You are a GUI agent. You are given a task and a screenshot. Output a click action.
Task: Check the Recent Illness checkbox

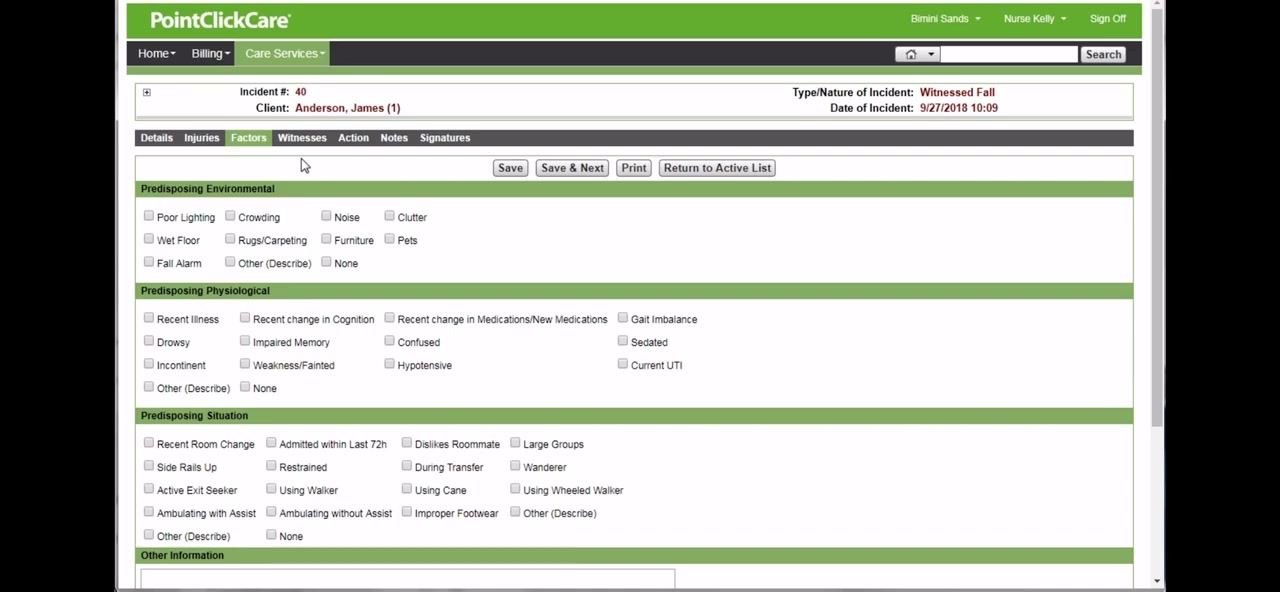149,318
